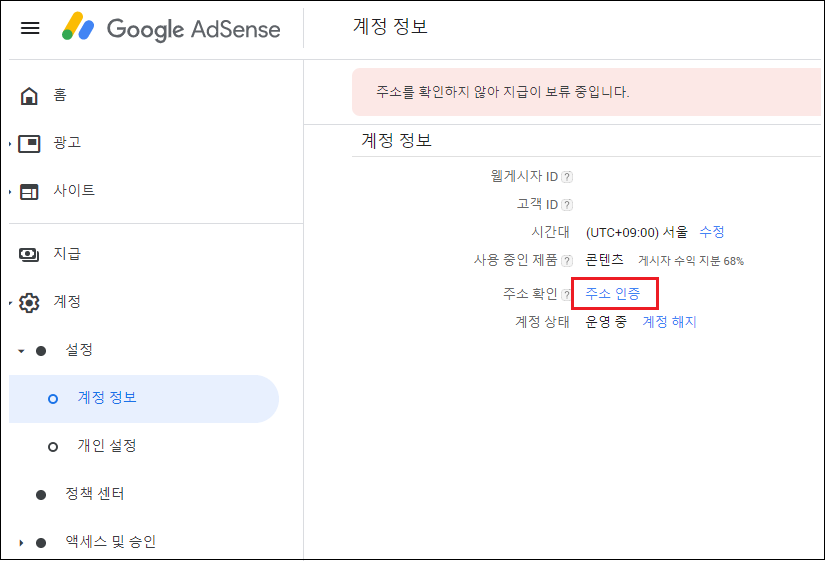Click the 사이트 sites layout icon
This screenshot has width=827, height=564.
click(29, 192)
